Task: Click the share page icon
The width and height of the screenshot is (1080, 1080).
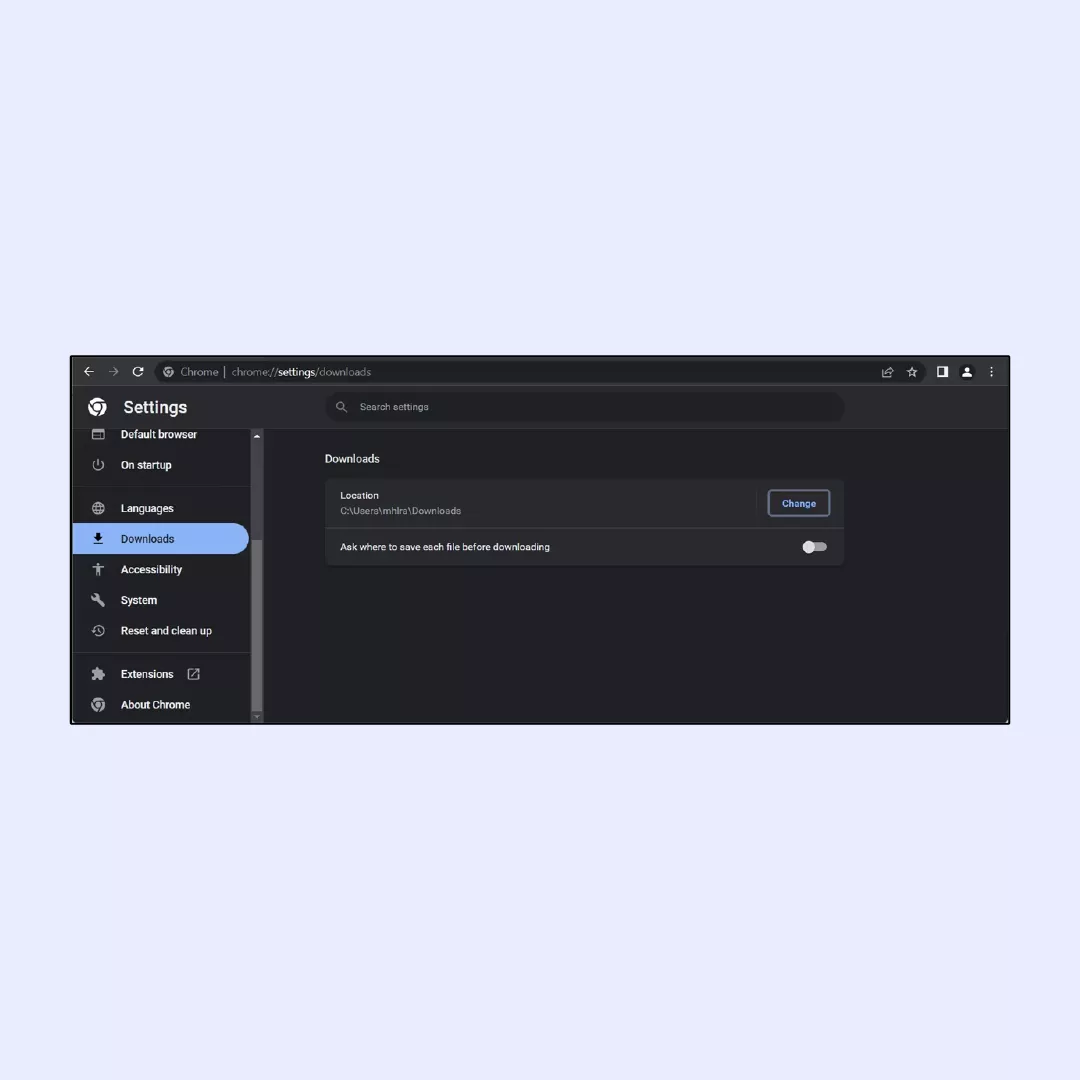Action: 887,372
